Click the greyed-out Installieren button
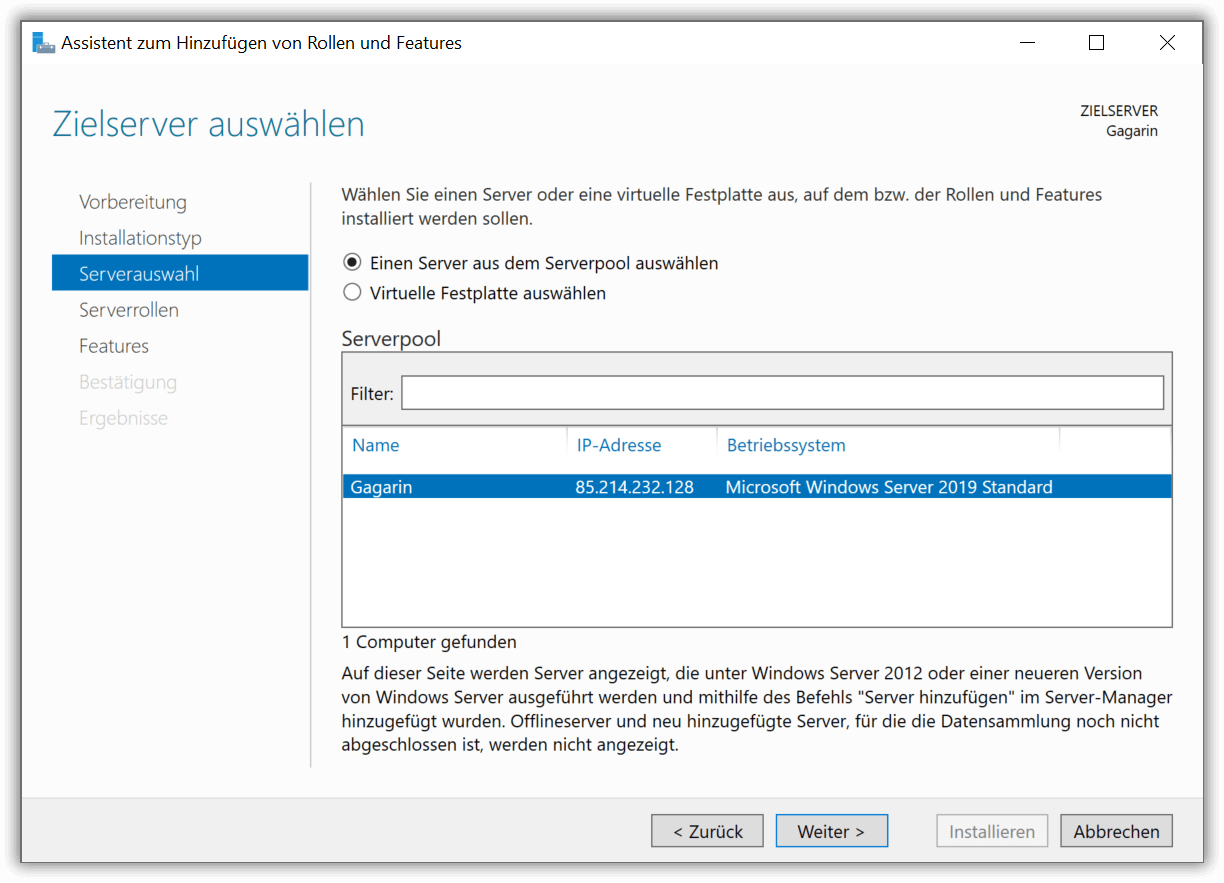Screen dimensions: 1224x883 coord(992,831)
